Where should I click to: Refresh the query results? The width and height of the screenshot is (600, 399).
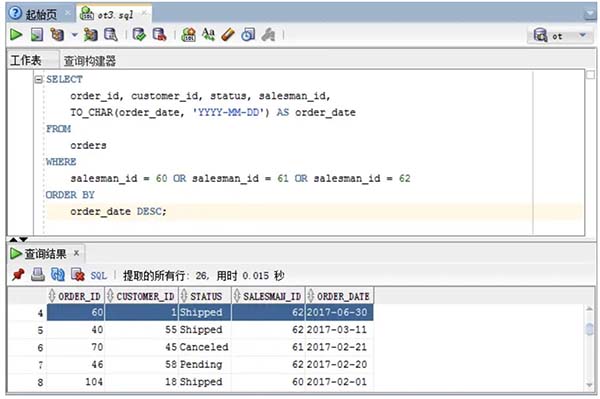pos(58,275)
